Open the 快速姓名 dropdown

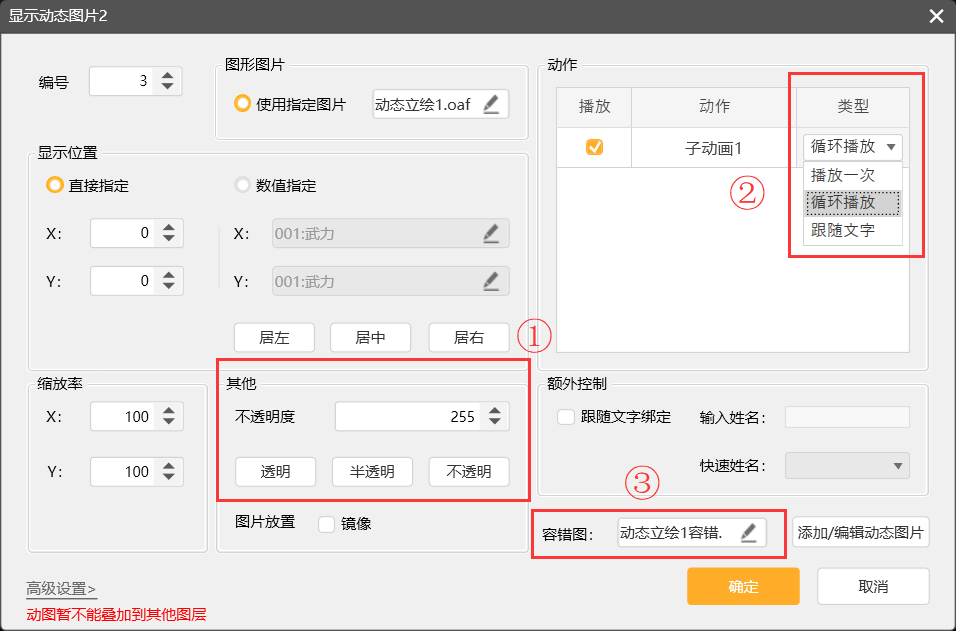tap(846, 465)
